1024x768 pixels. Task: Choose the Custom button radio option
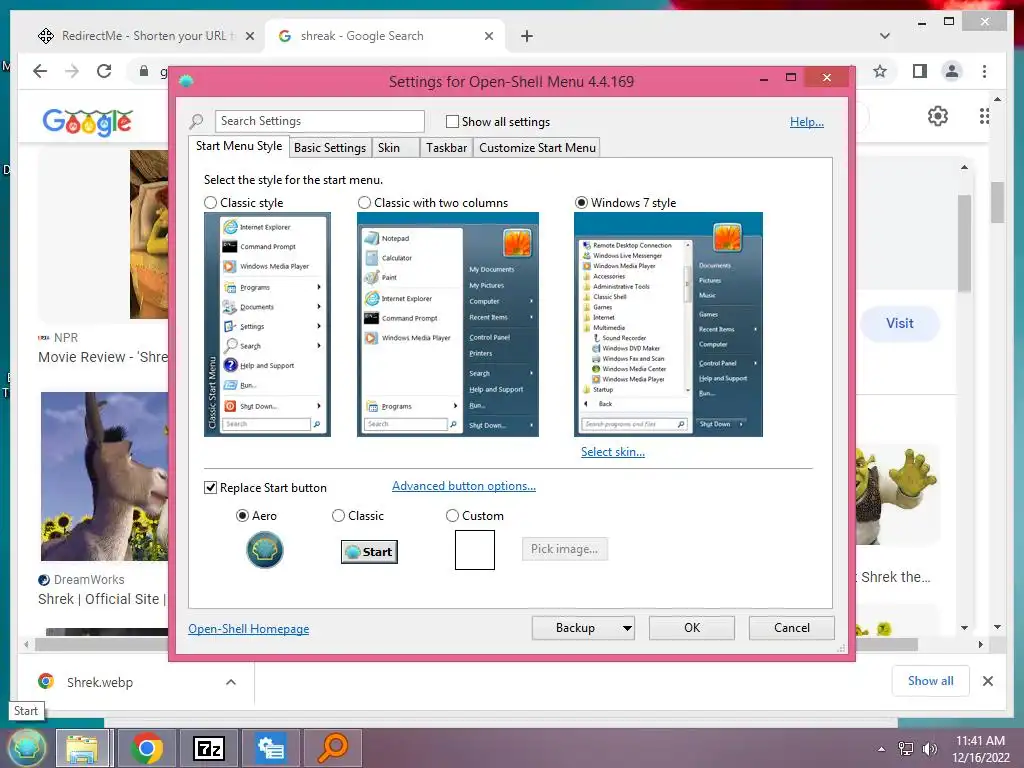click(452, 516)
